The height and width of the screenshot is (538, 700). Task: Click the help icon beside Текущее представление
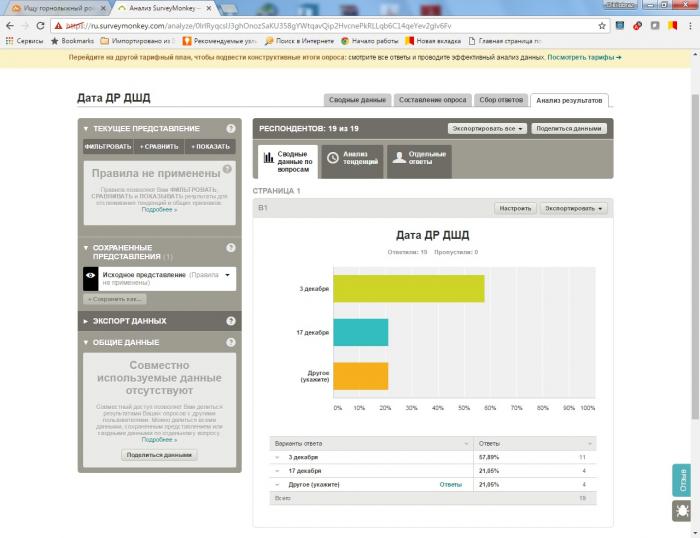(x=231, y=129)
